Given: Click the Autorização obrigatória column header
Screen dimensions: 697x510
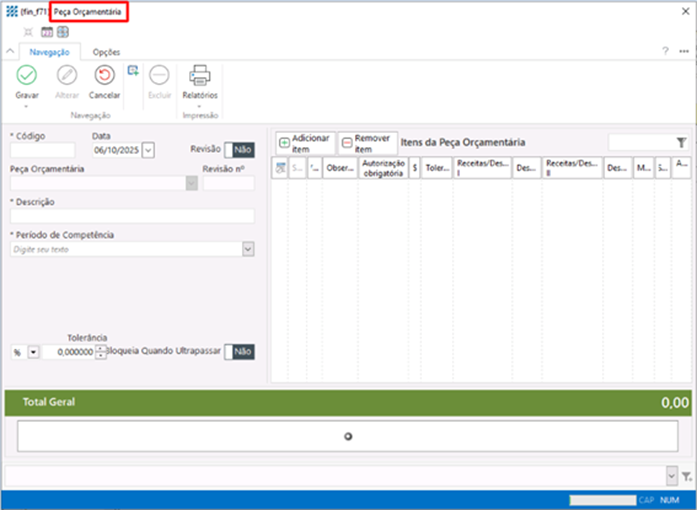Looking at the screenshot, I should (x=383, y=168).
